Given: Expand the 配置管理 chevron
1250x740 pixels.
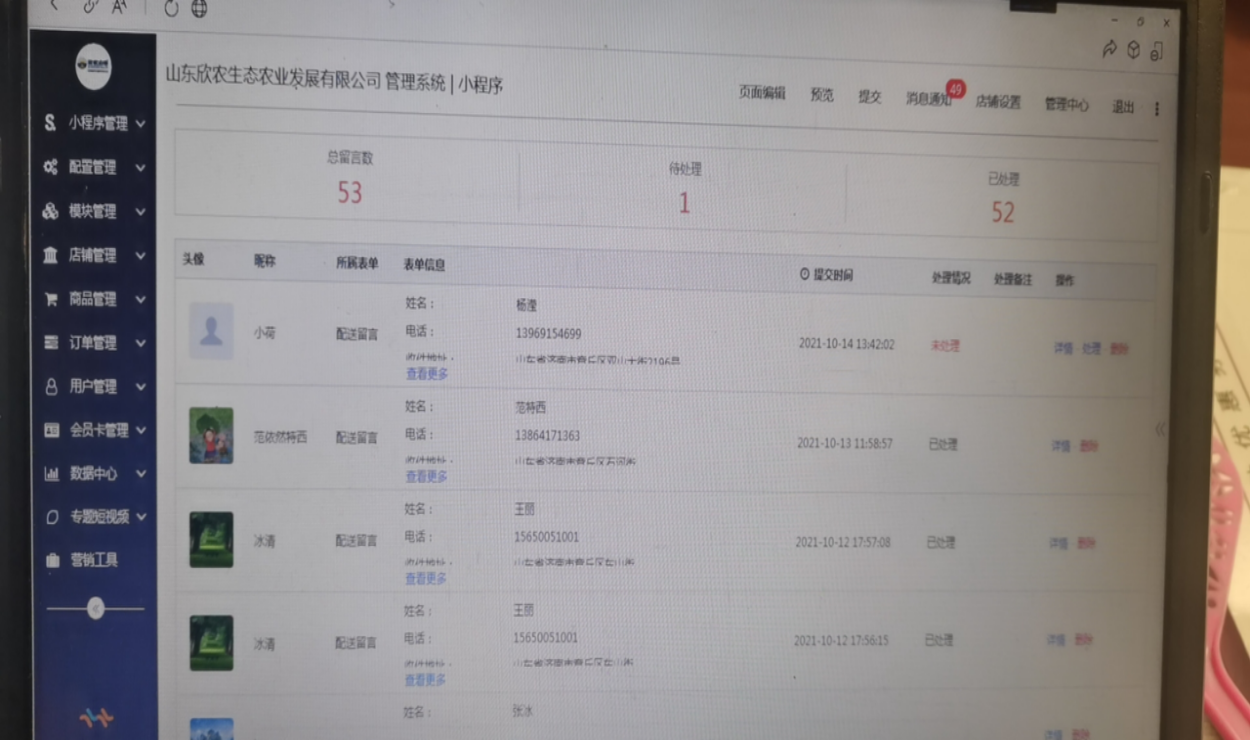Looking at the screenshot, I should click(x=140, y=168).
